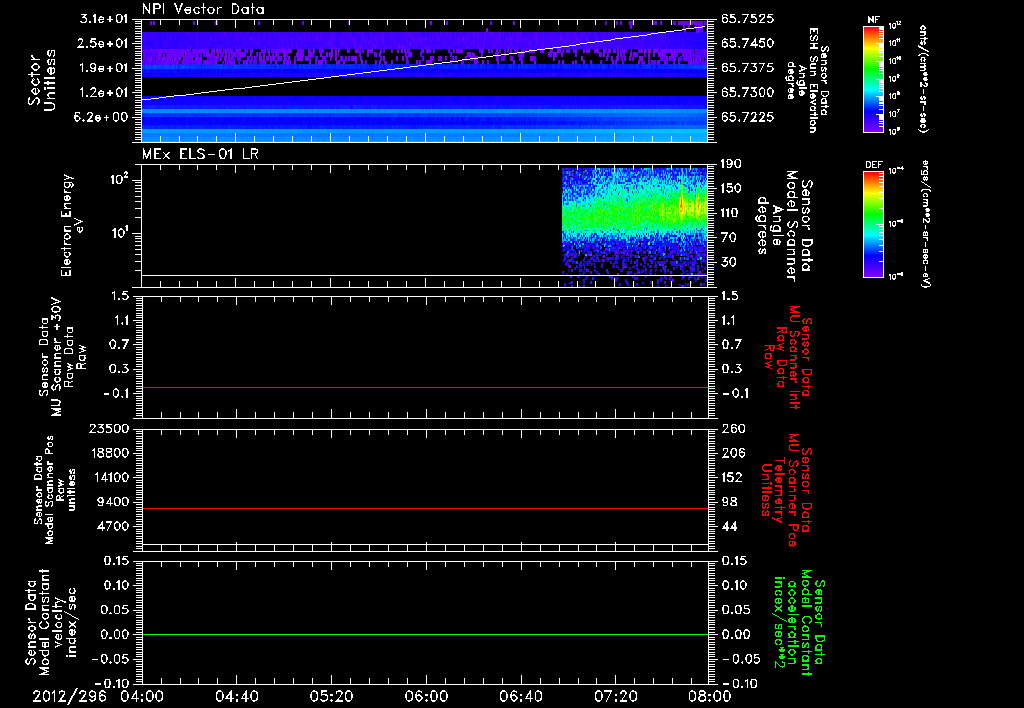The image size is (1024, 708).
Task: Click the 4700 scanner position tick label
Action: tap(113, 526)
